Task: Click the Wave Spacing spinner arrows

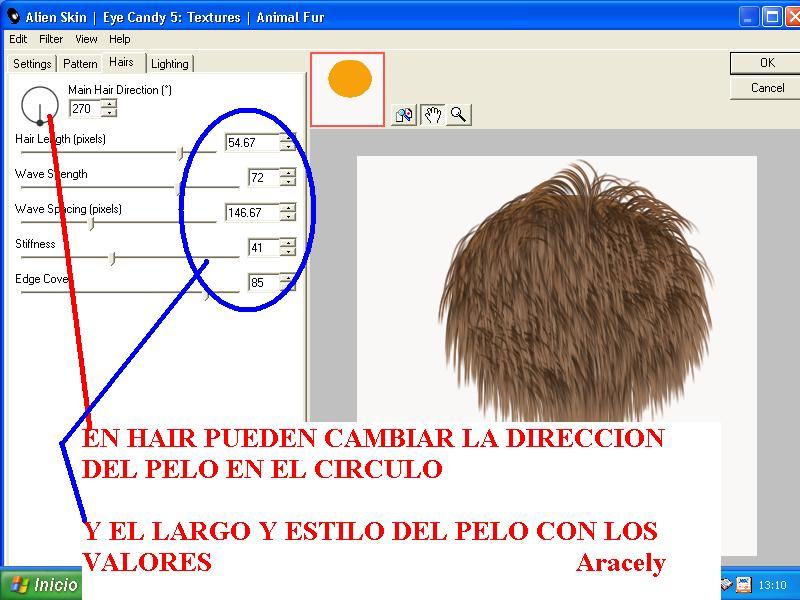Action: point(288,212)
